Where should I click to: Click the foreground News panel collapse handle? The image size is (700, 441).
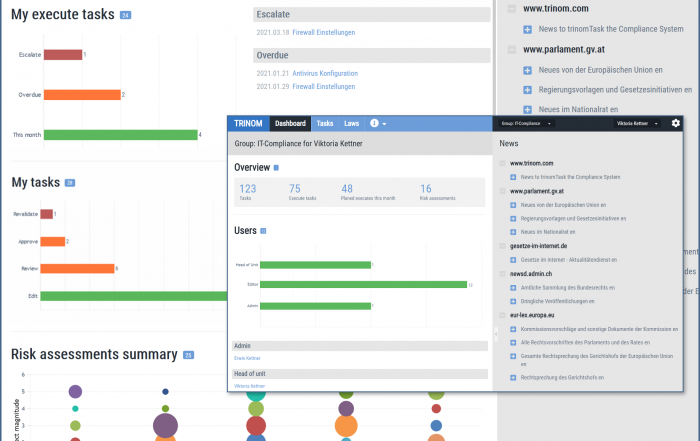496,333
